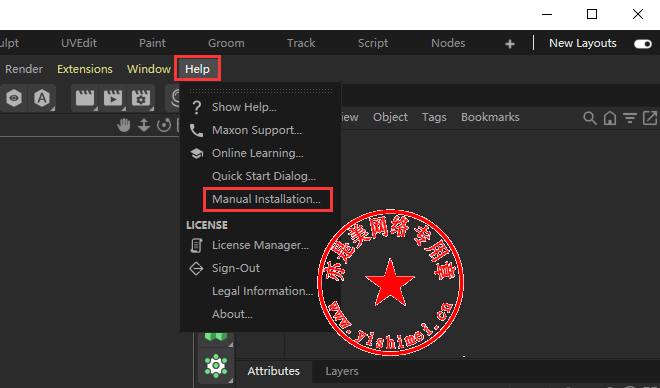The height and width of the screenshot is (388, 660).
Task: Open Bookmarks menu in Object Manager
Action: pos(490,117)
